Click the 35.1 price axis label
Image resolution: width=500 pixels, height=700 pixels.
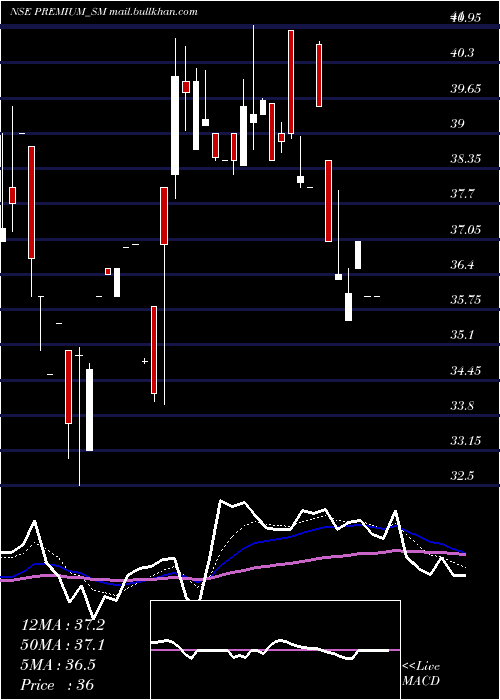[462, 335]
